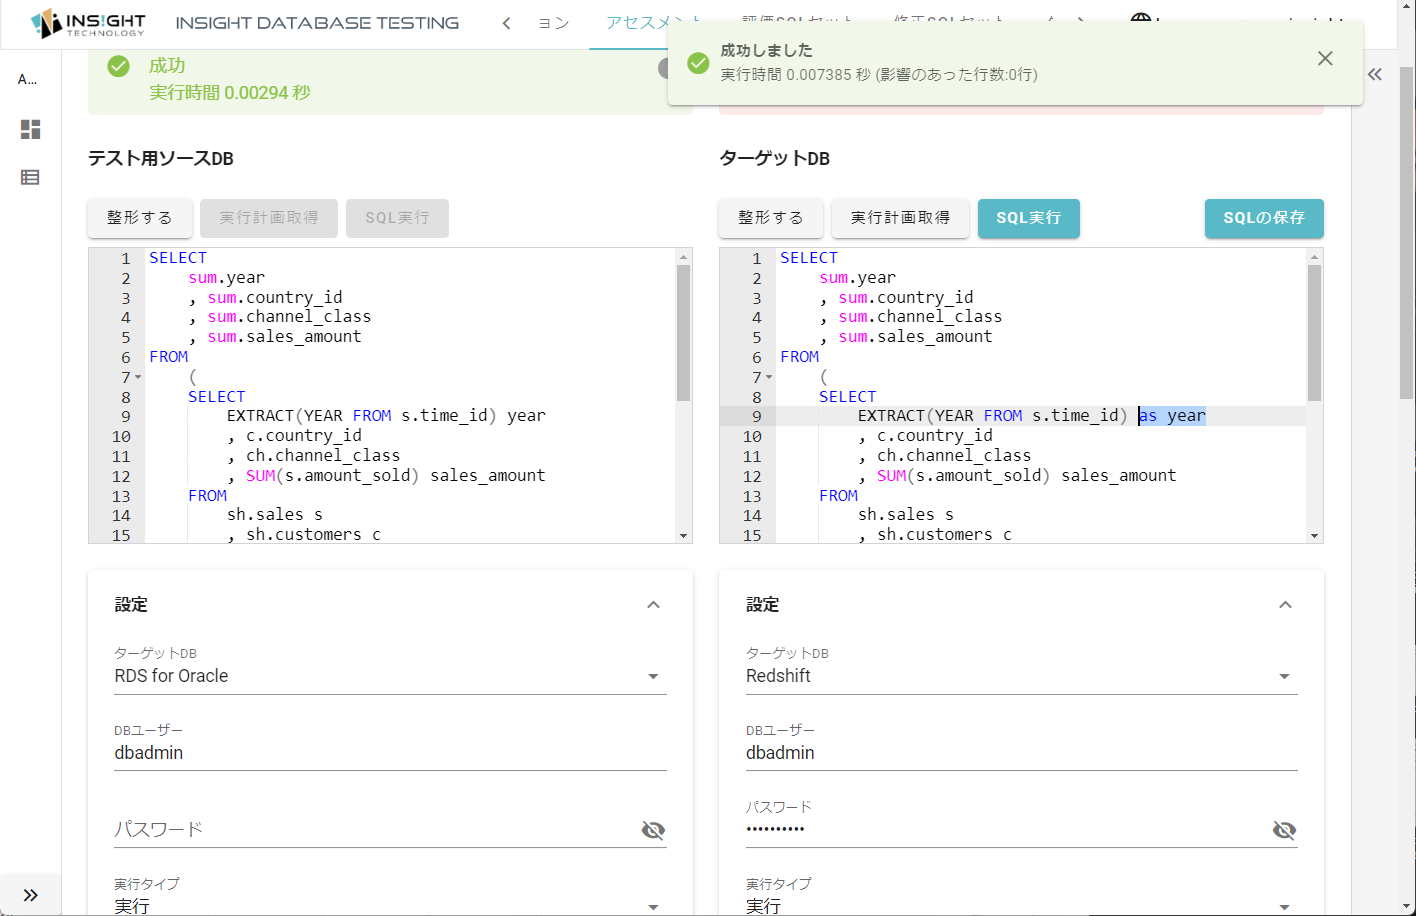This screenshot has width=1416, height=916.
Task: Click the source editor scrollbar thumb
Action: [x=684, y=333]
